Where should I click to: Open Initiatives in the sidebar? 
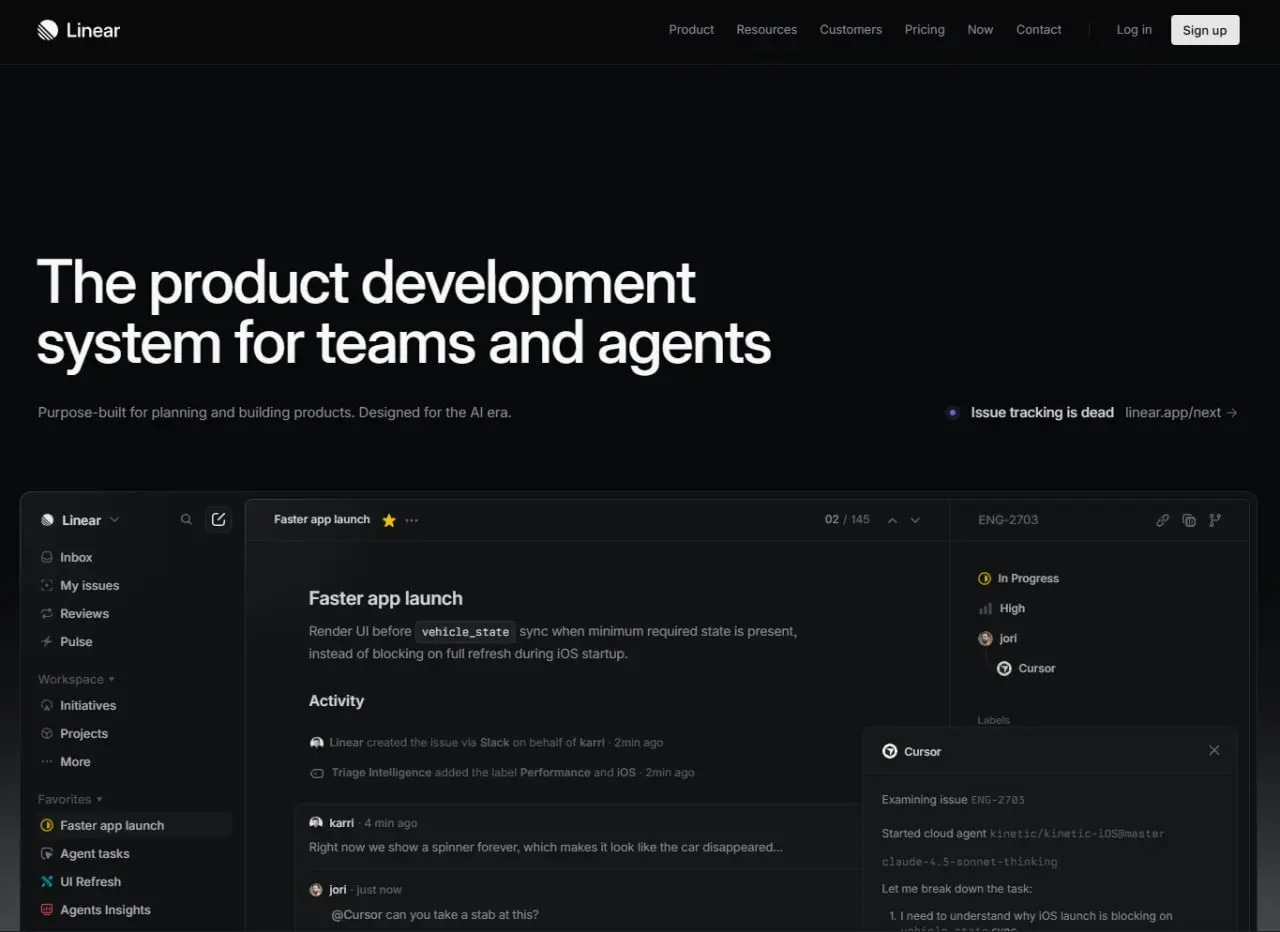click(78, 705)
